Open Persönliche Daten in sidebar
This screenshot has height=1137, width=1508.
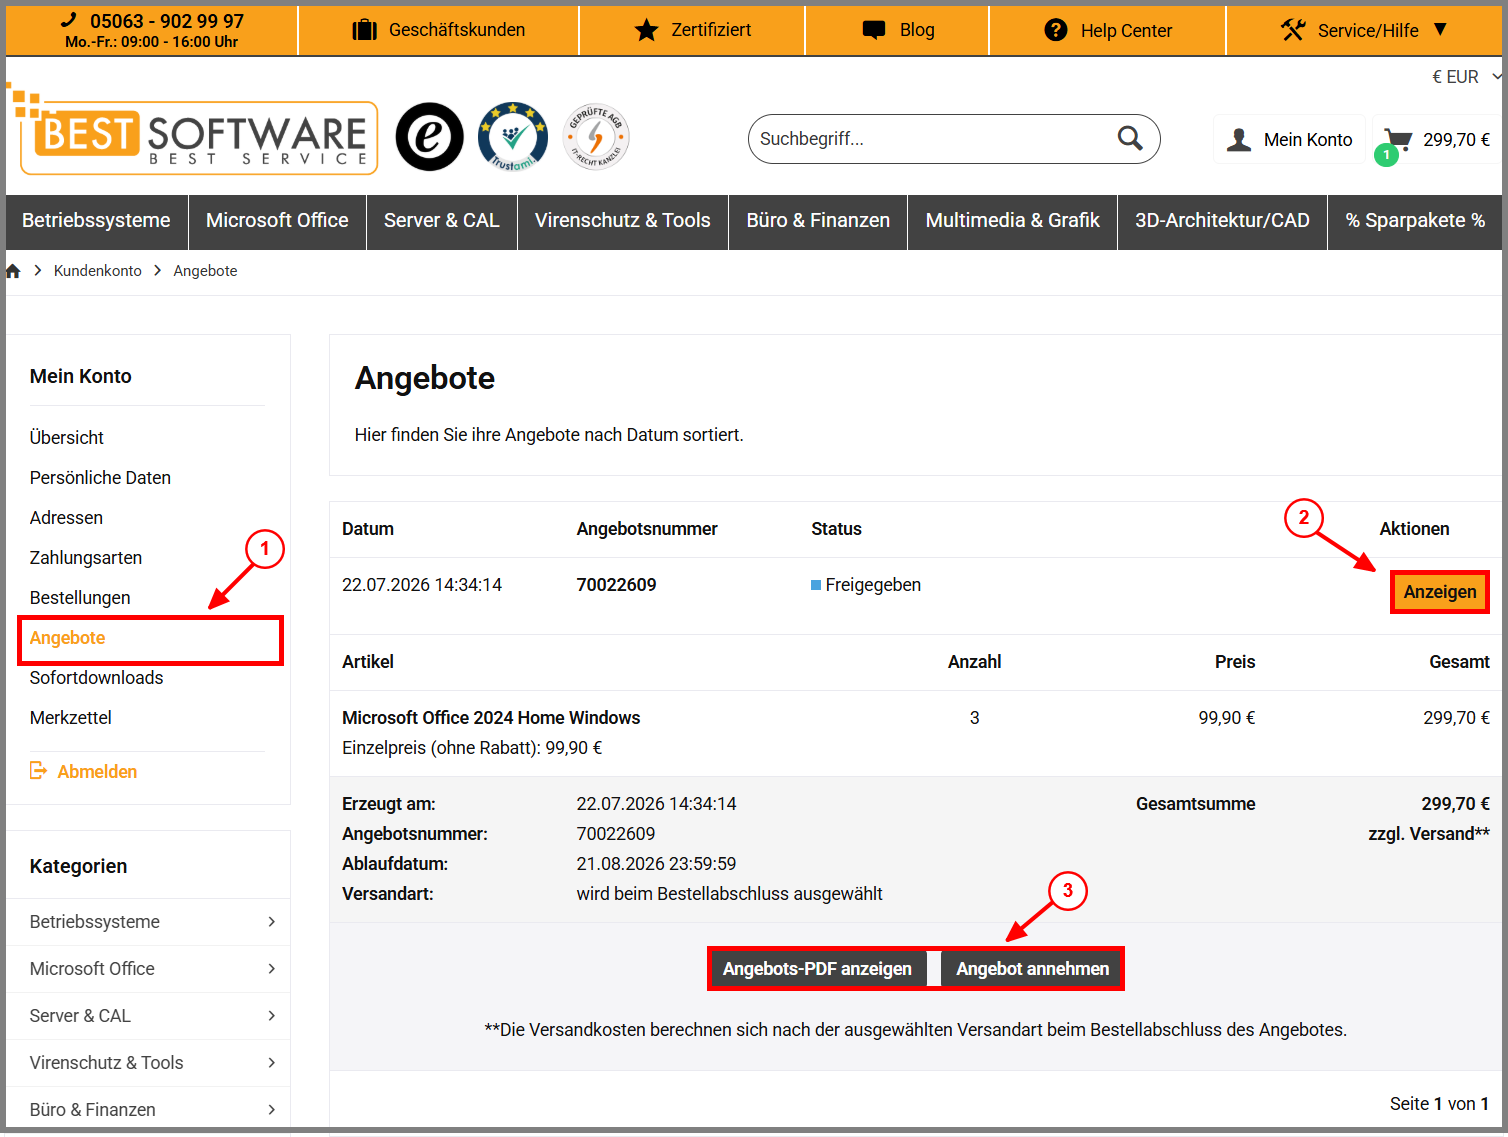click(100, 478)
